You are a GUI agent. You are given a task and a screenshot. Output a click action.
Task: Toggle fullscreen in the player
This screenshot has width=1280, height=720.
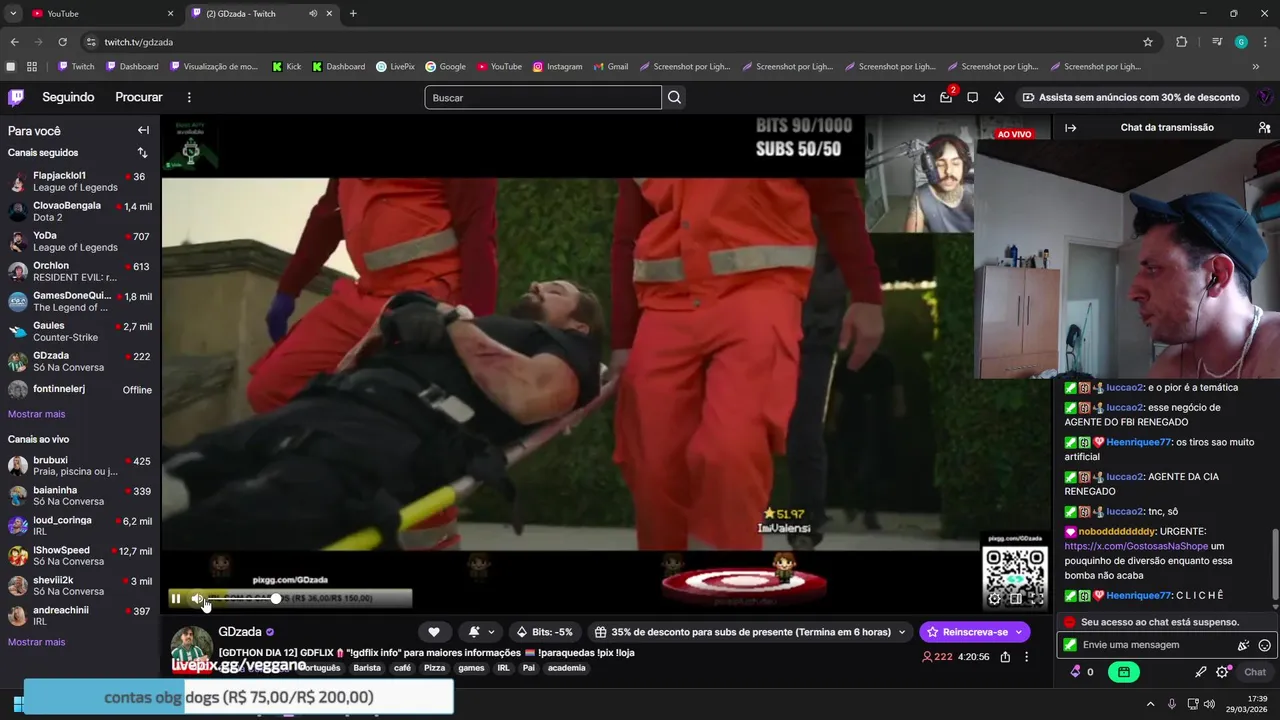coord(1036,599)
